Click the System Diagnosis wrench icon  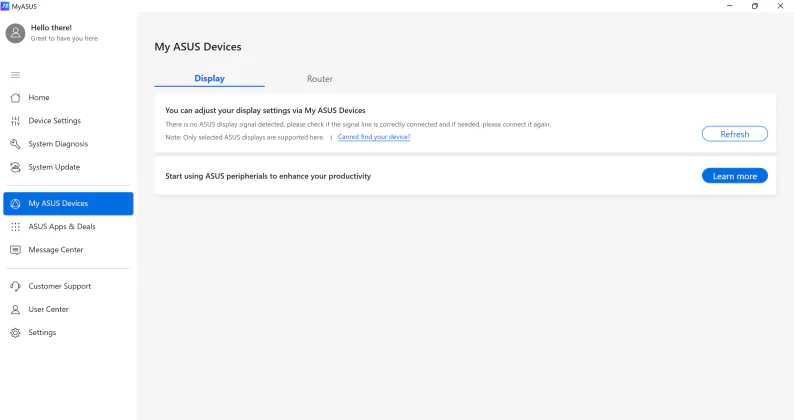coord(16,144)
